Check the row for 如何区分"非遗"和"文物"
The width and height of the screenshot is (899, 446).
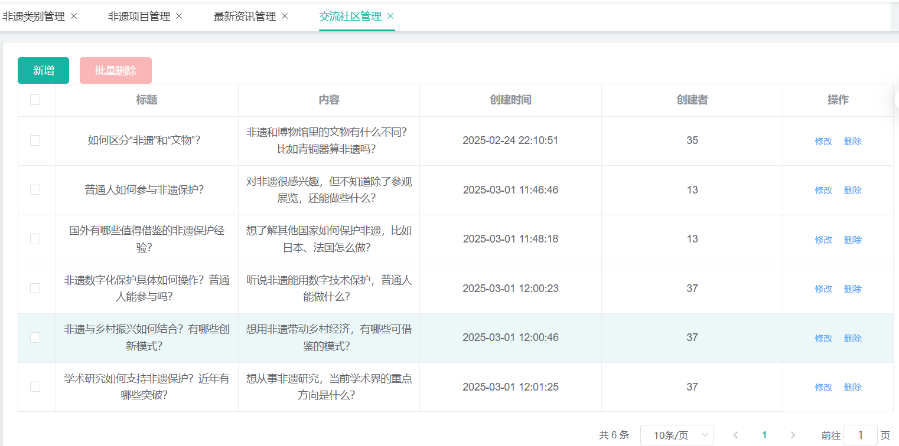[x=35, y=141]
